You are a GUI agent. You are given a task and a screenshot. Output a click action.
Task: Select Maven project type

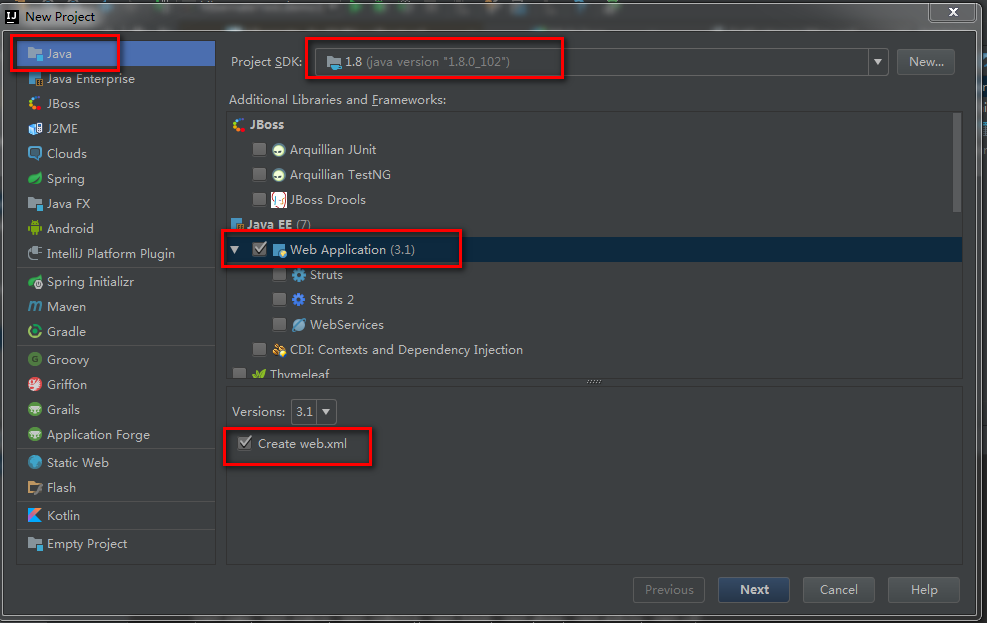coord(116,306)
